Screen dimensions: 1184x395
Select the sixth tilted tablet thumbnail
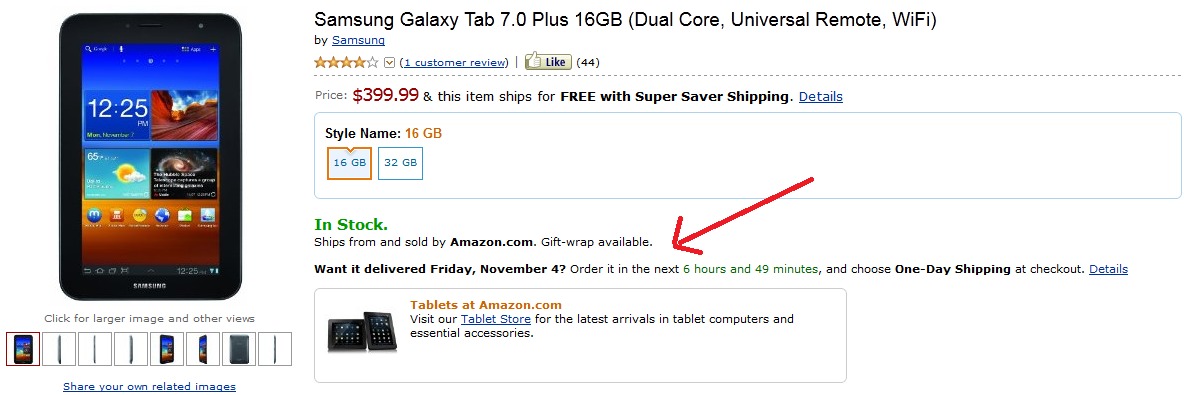tap(202, 349)
